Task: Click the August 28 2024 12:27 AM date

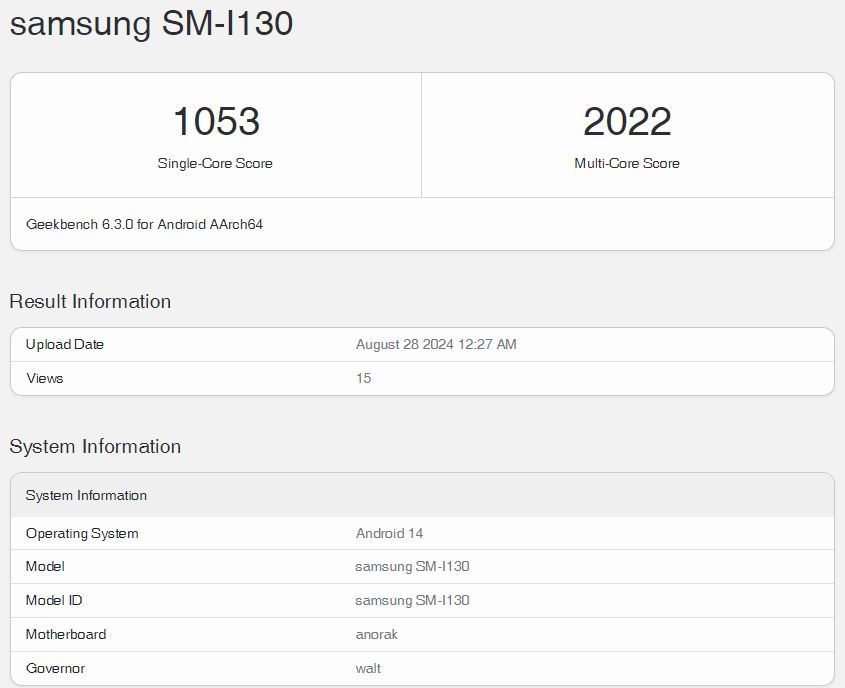Action: click(436, 344)
